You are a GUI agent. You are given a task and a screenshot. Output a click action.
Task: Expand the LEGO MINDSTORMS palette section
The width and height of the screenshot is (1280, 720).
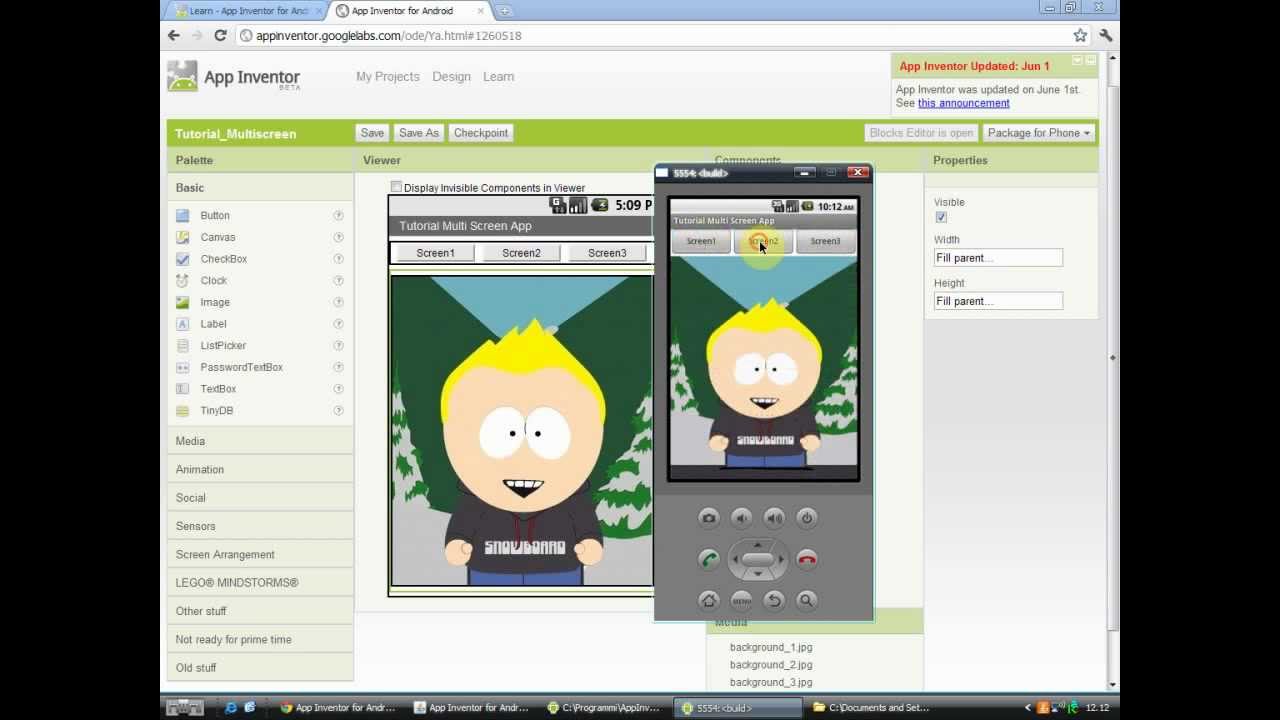coord(260,582)
